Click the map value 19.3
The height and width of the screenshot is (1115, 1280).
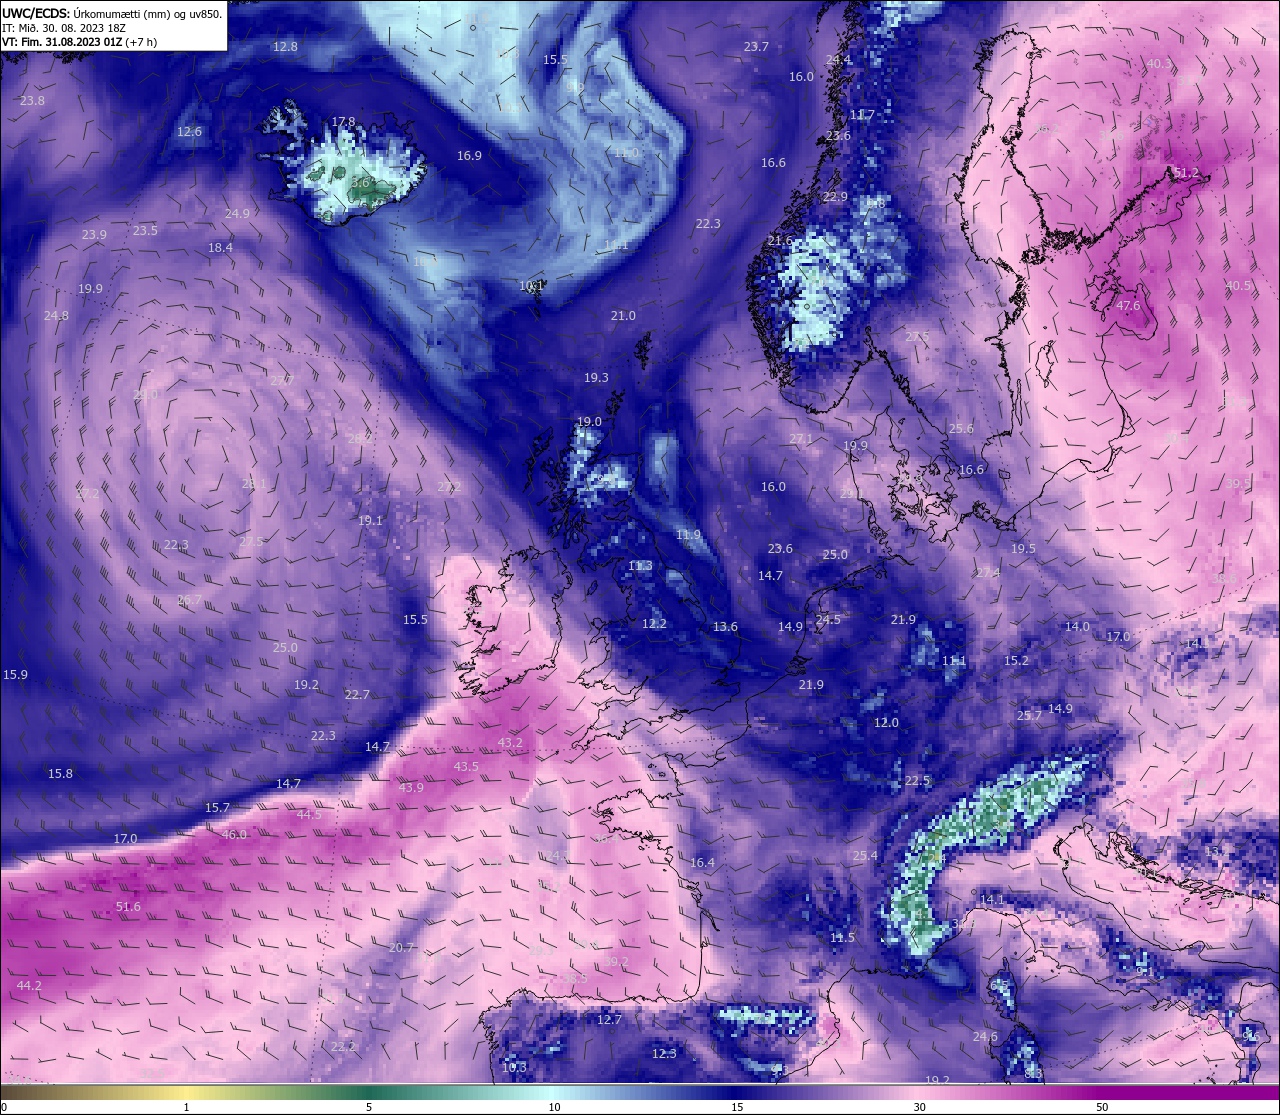(596, 378)
